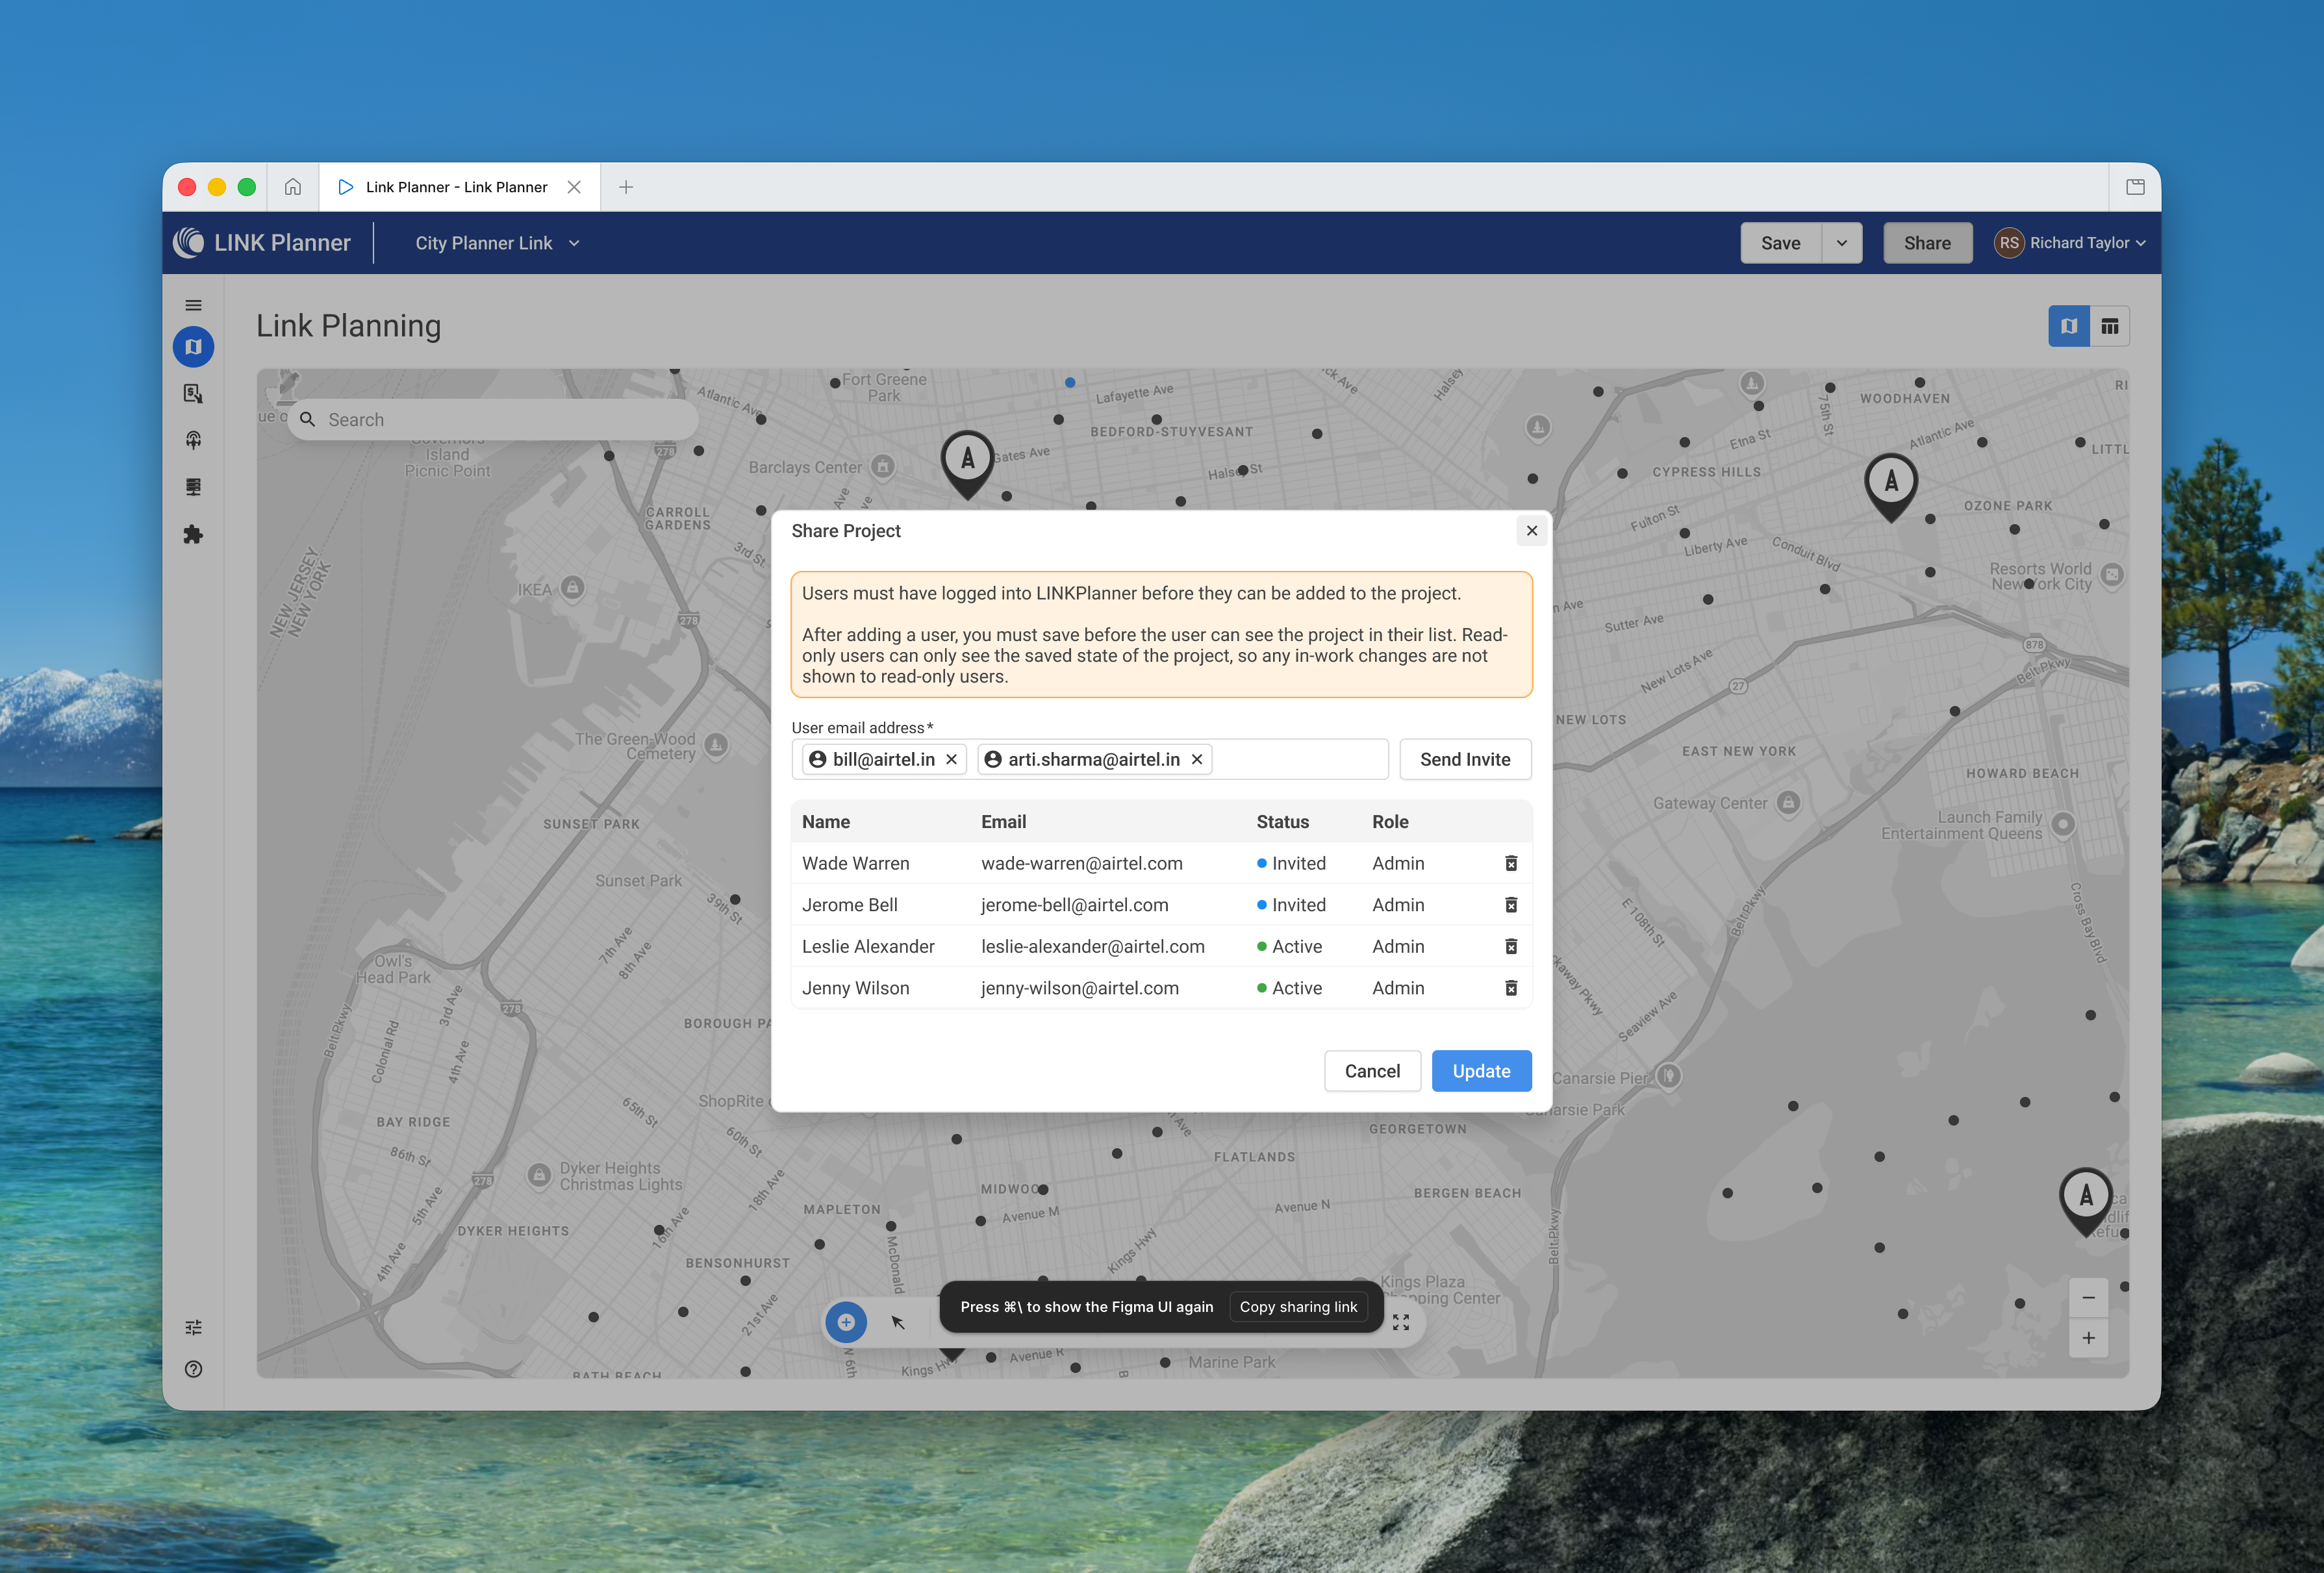2324x1573 pixels.
Task: Close the Link Planner tab
Action: coord(574,187)
